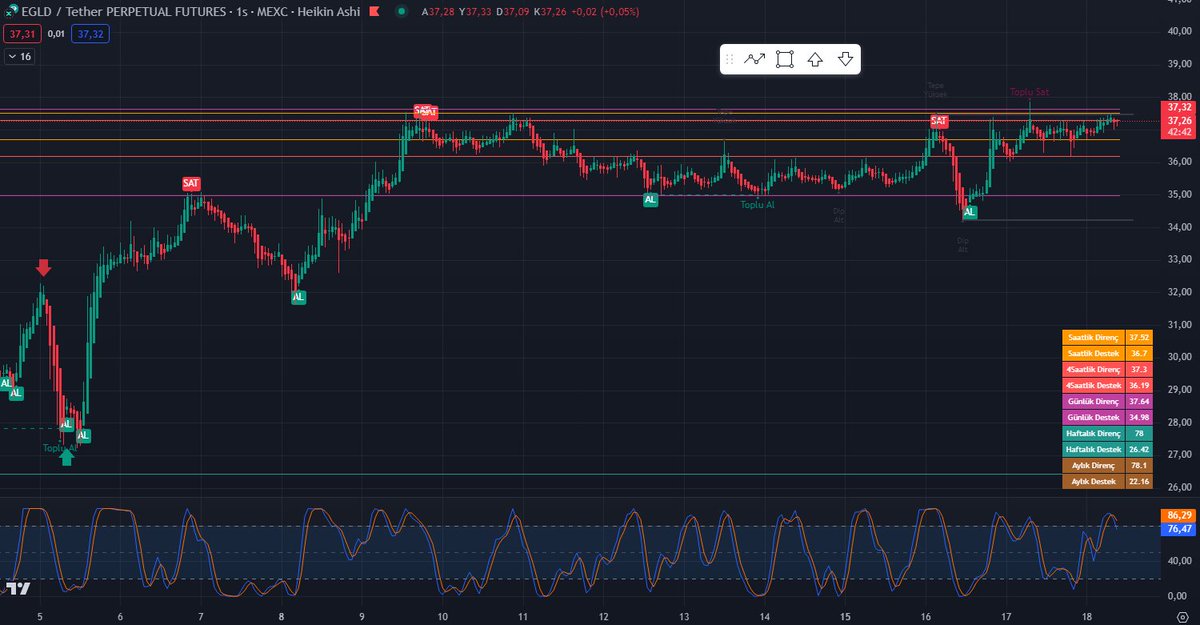Select the rectangle drawing tool

click(785, 59)
